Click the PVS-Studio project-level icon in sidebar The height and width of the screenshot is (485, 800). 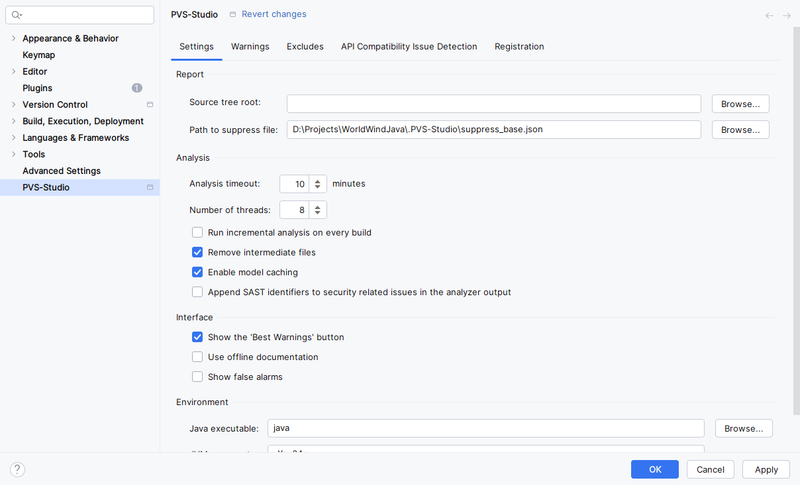pyautogui.click(x=149, y=188)
